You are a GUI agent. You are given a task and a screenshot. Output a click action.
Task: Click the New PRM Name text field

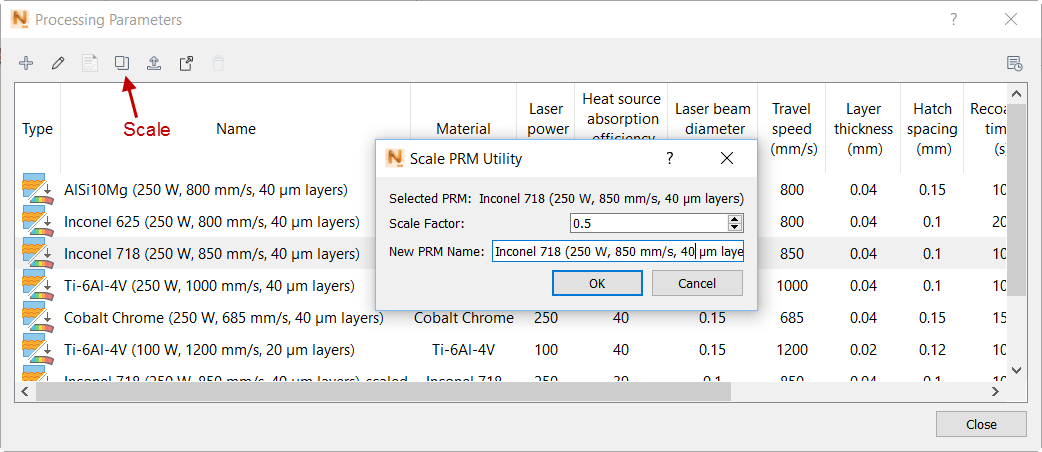617,252
